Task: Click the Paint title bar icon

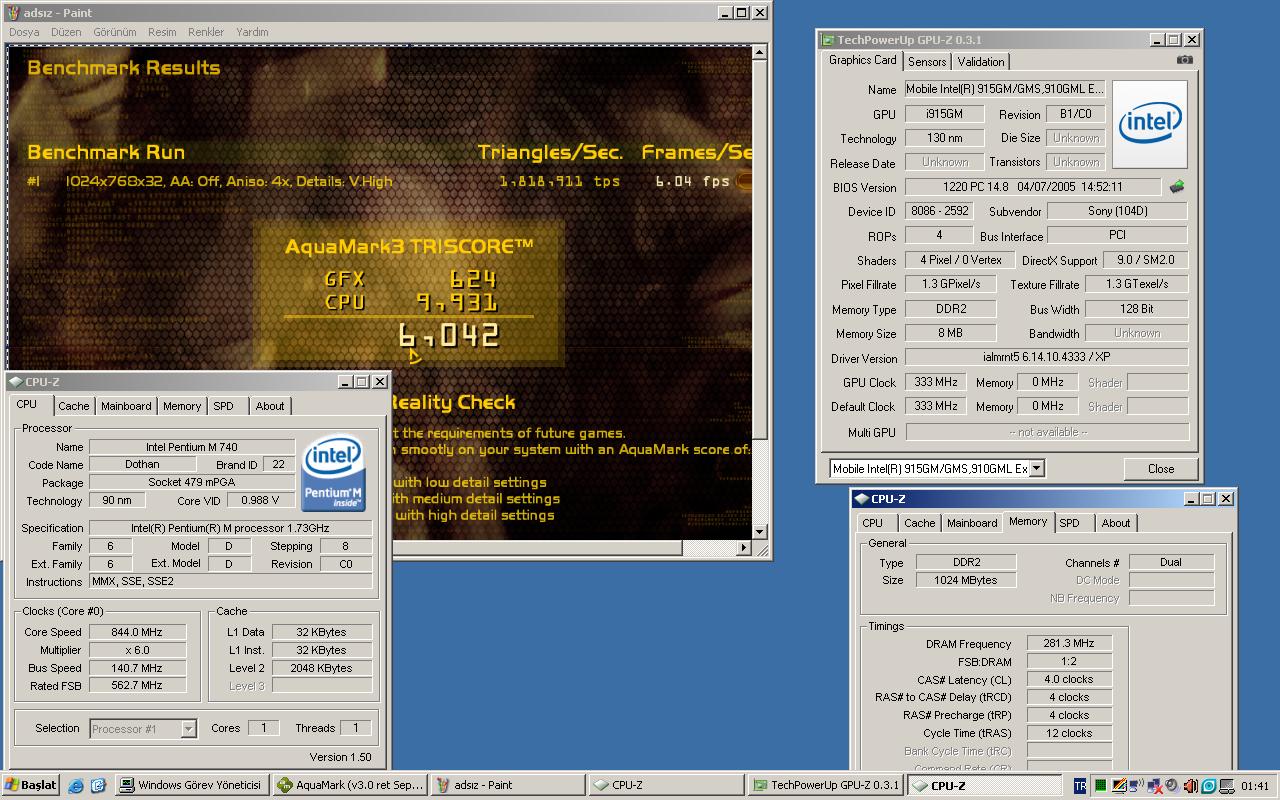Action: click(x=13, y=14)
